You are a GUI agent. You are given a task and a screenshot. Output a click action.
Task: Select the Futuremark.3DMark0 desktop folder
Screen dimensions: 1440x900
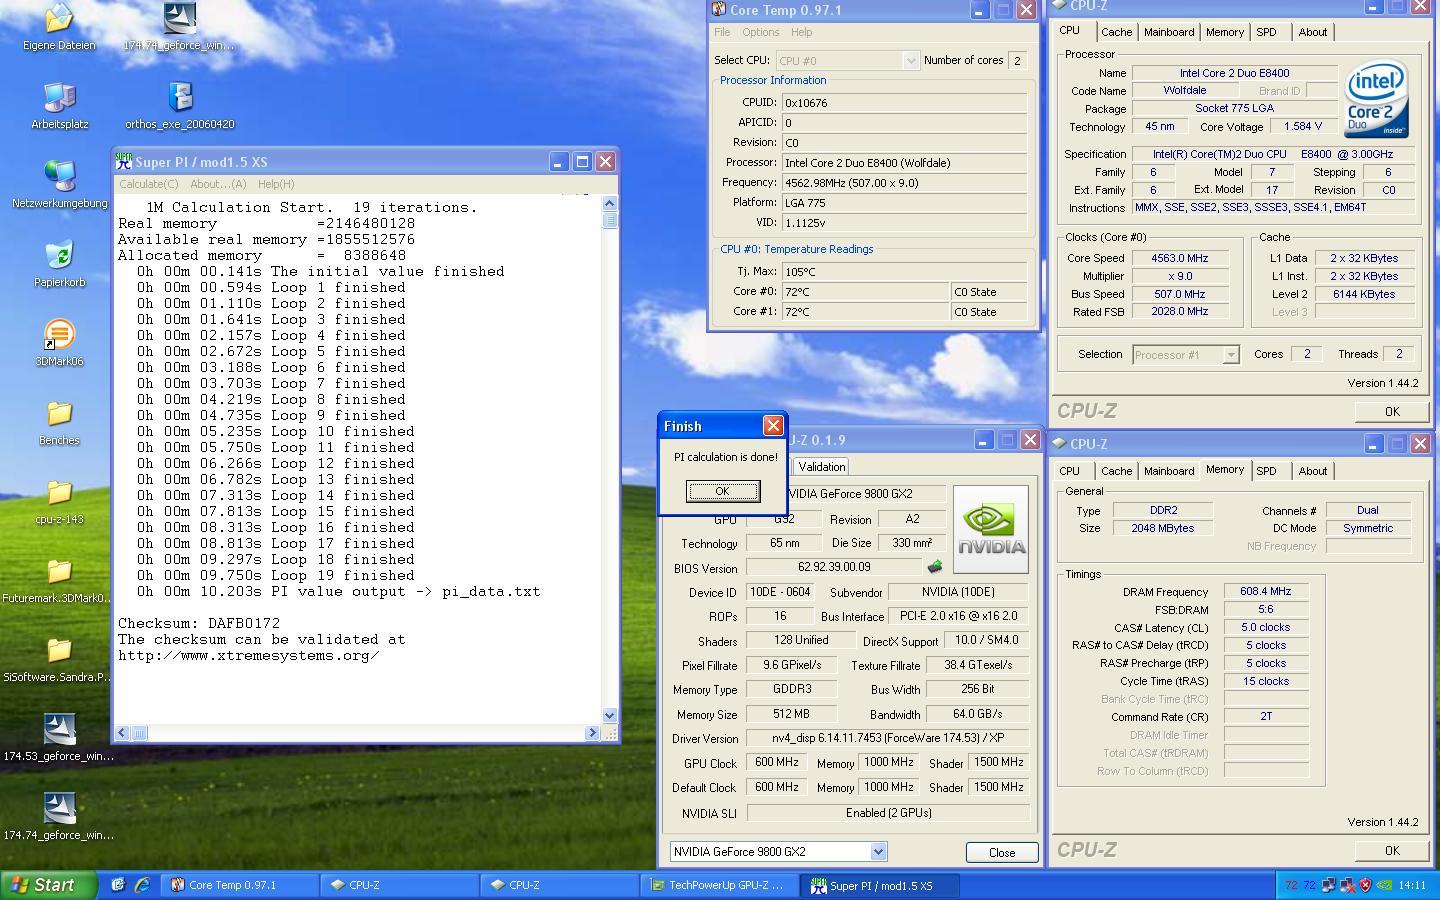point(59,580)
